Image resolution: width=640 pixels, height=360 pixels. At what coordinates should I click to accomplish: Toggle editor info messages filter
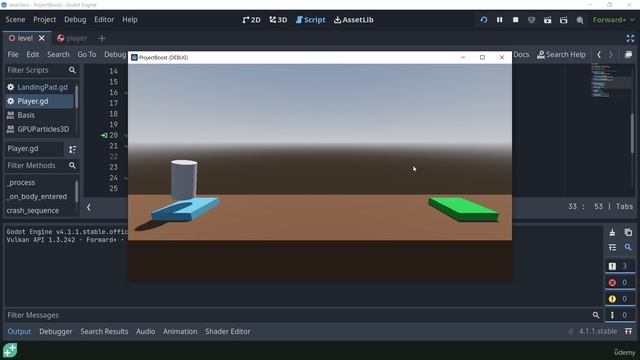tap(620, 315)
